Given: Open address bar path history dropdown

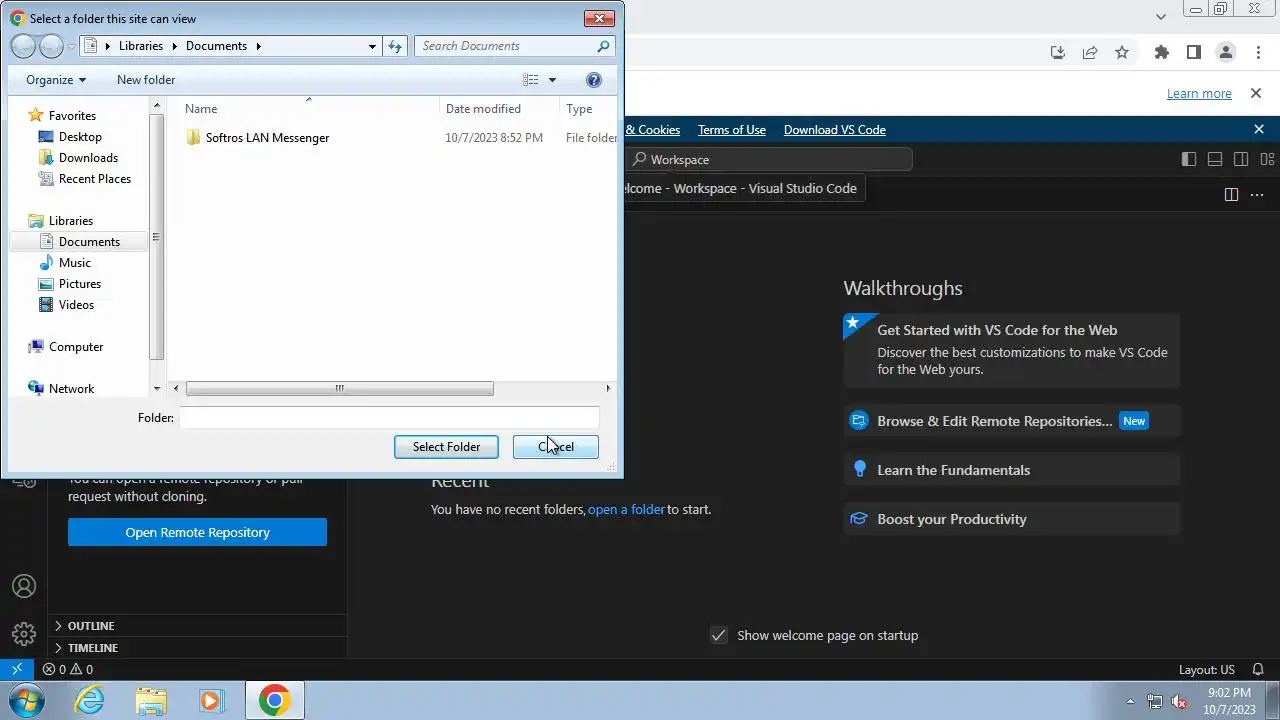Looking at the screenshot, I should click(372, 46).
